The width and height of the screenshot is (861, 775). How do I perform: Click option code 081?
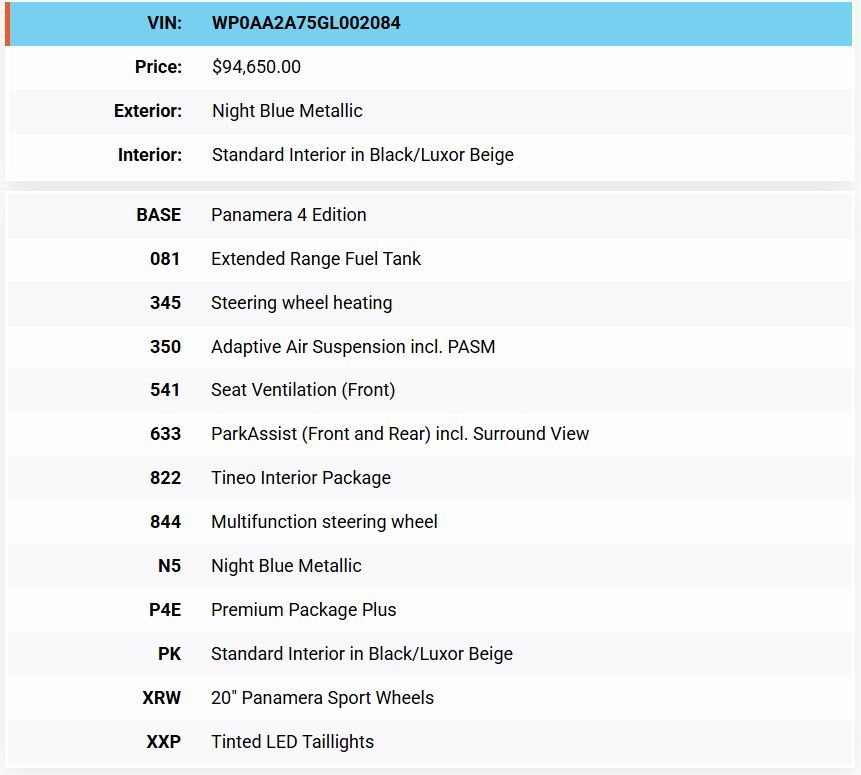pyautogui.click(x=165, y=259)
